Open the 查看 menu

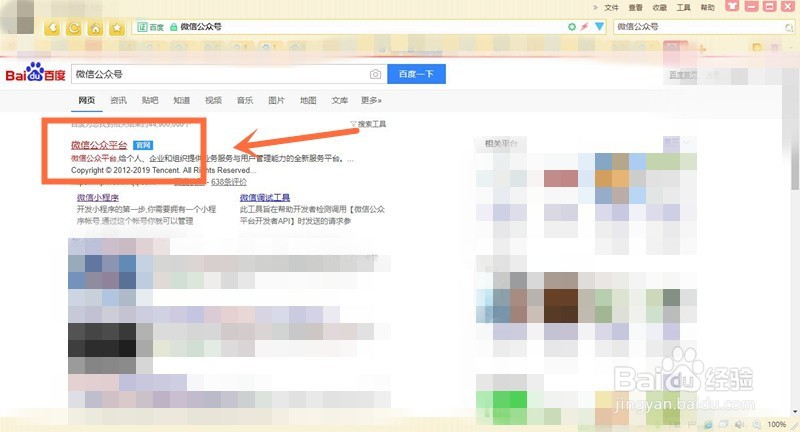point(635,8)
